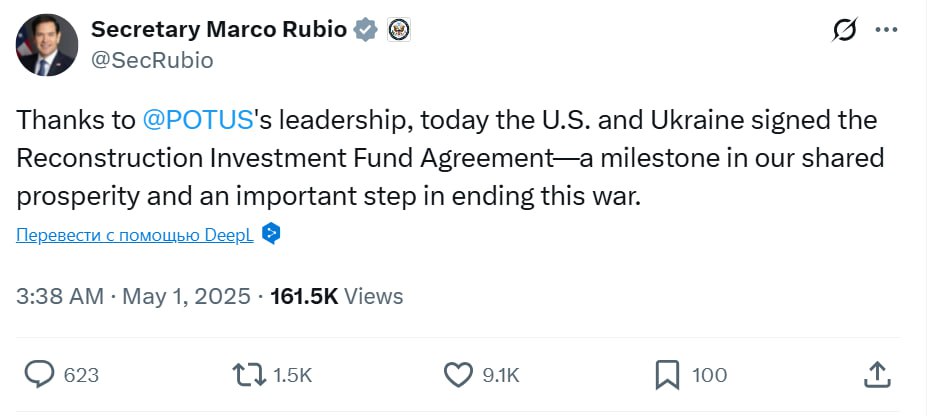928x416 pixels.
Task: Click the 9.1K likes count
Action: click(x=501, y=376)
